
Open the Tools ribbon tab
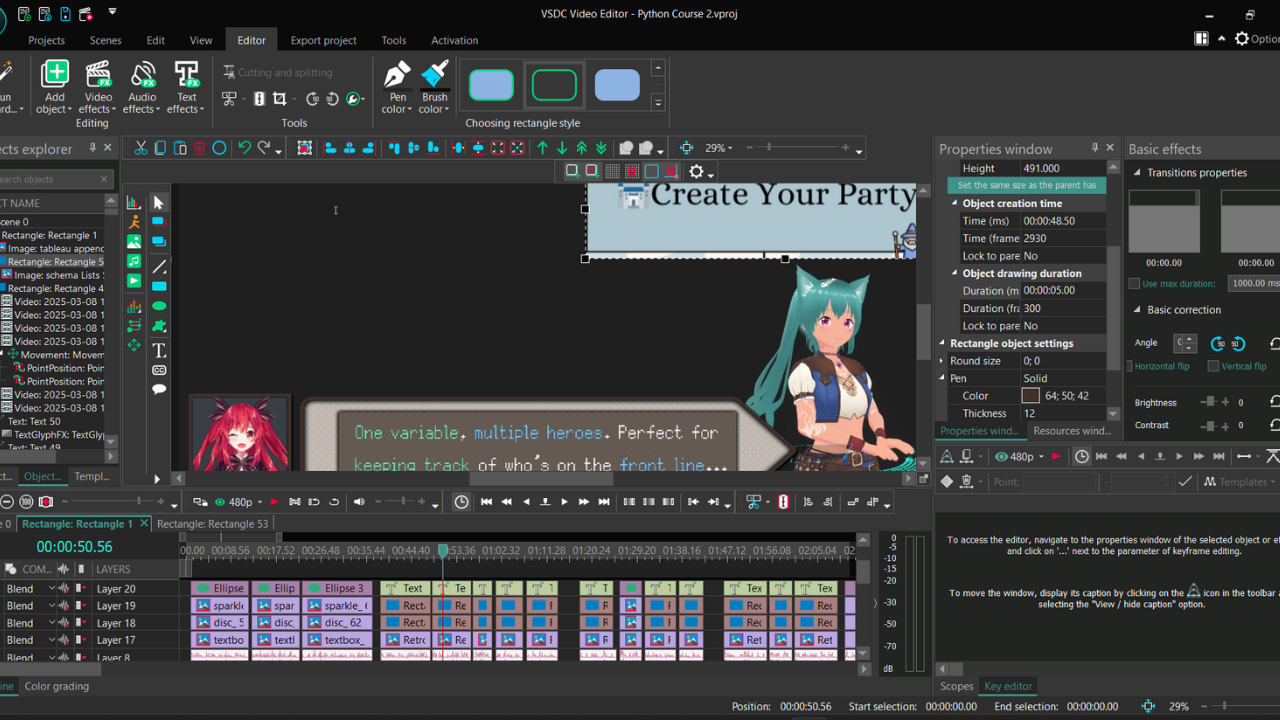(x=393, y=40)
